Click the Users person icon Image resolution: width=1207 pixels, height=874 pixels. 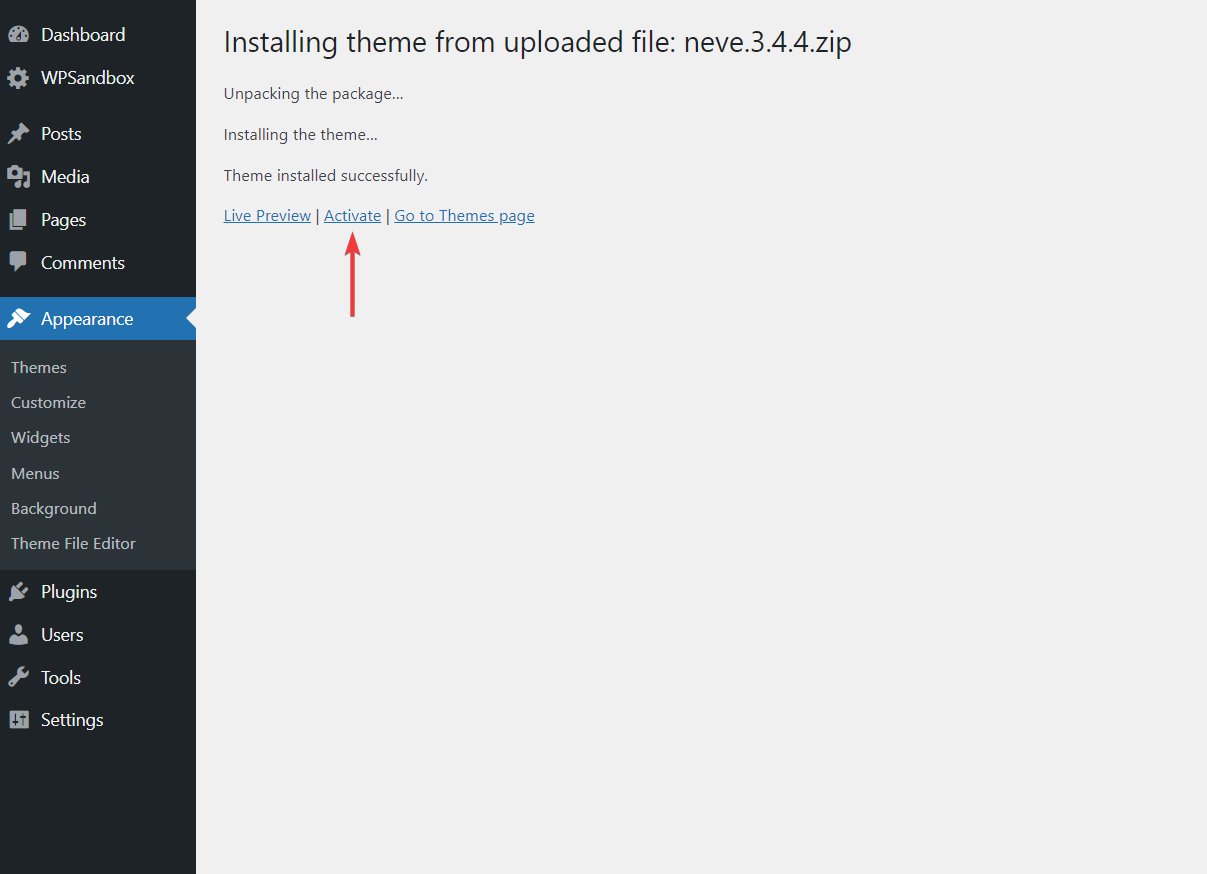21,634
